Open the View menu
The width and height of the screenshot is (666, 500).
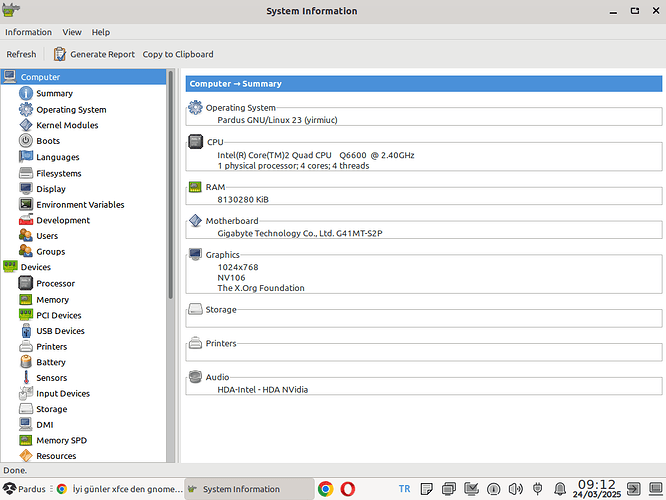click(x=72, y=32)
